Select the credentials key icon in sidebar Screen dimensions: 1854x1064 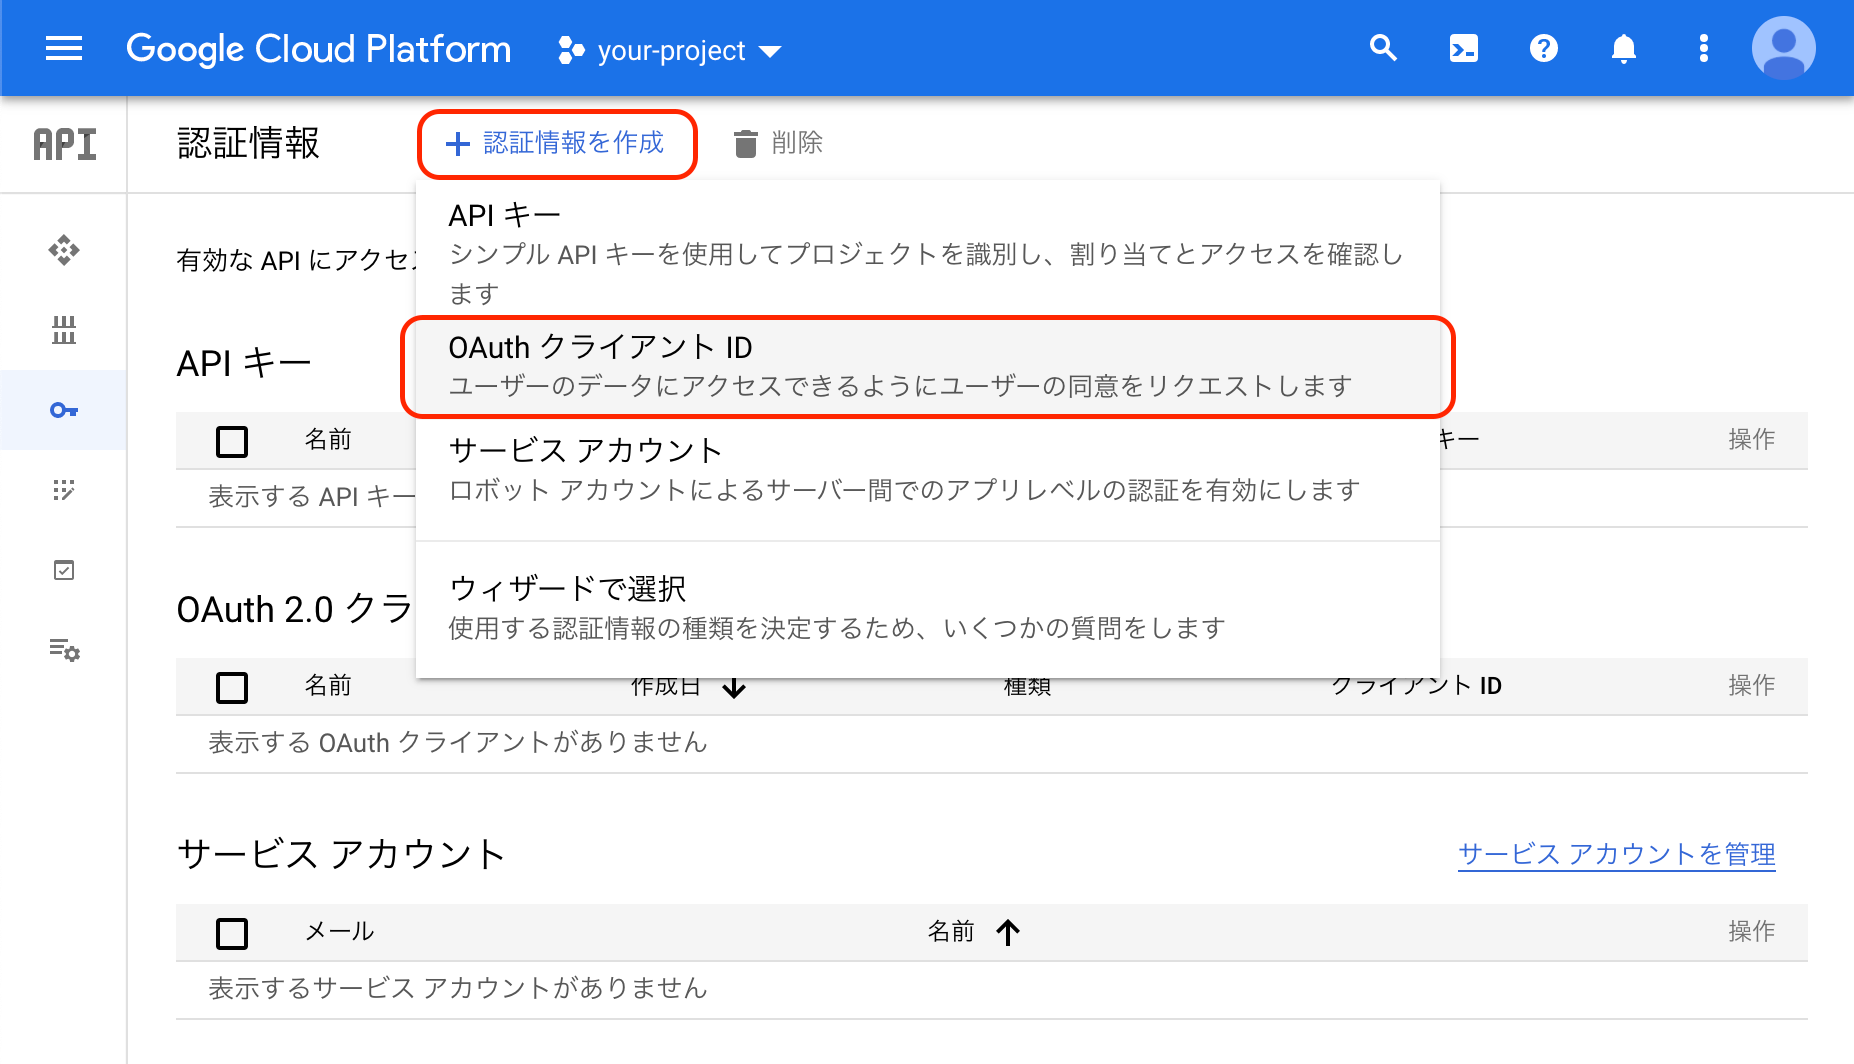64,410
